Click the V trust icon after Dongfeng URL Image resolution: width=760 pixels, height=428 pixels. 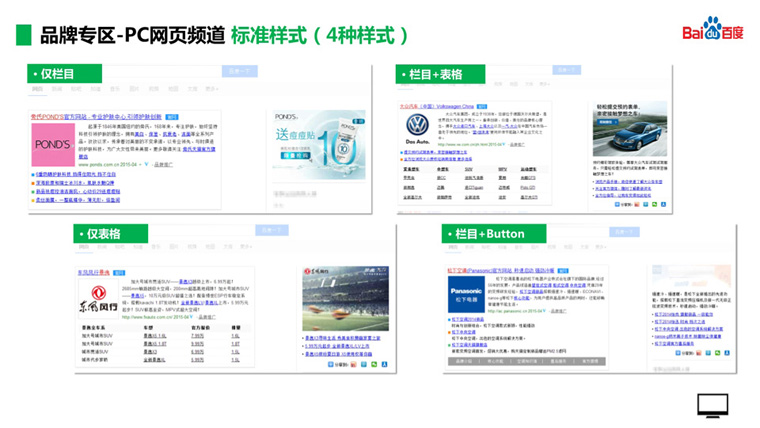tap(191, 317)
